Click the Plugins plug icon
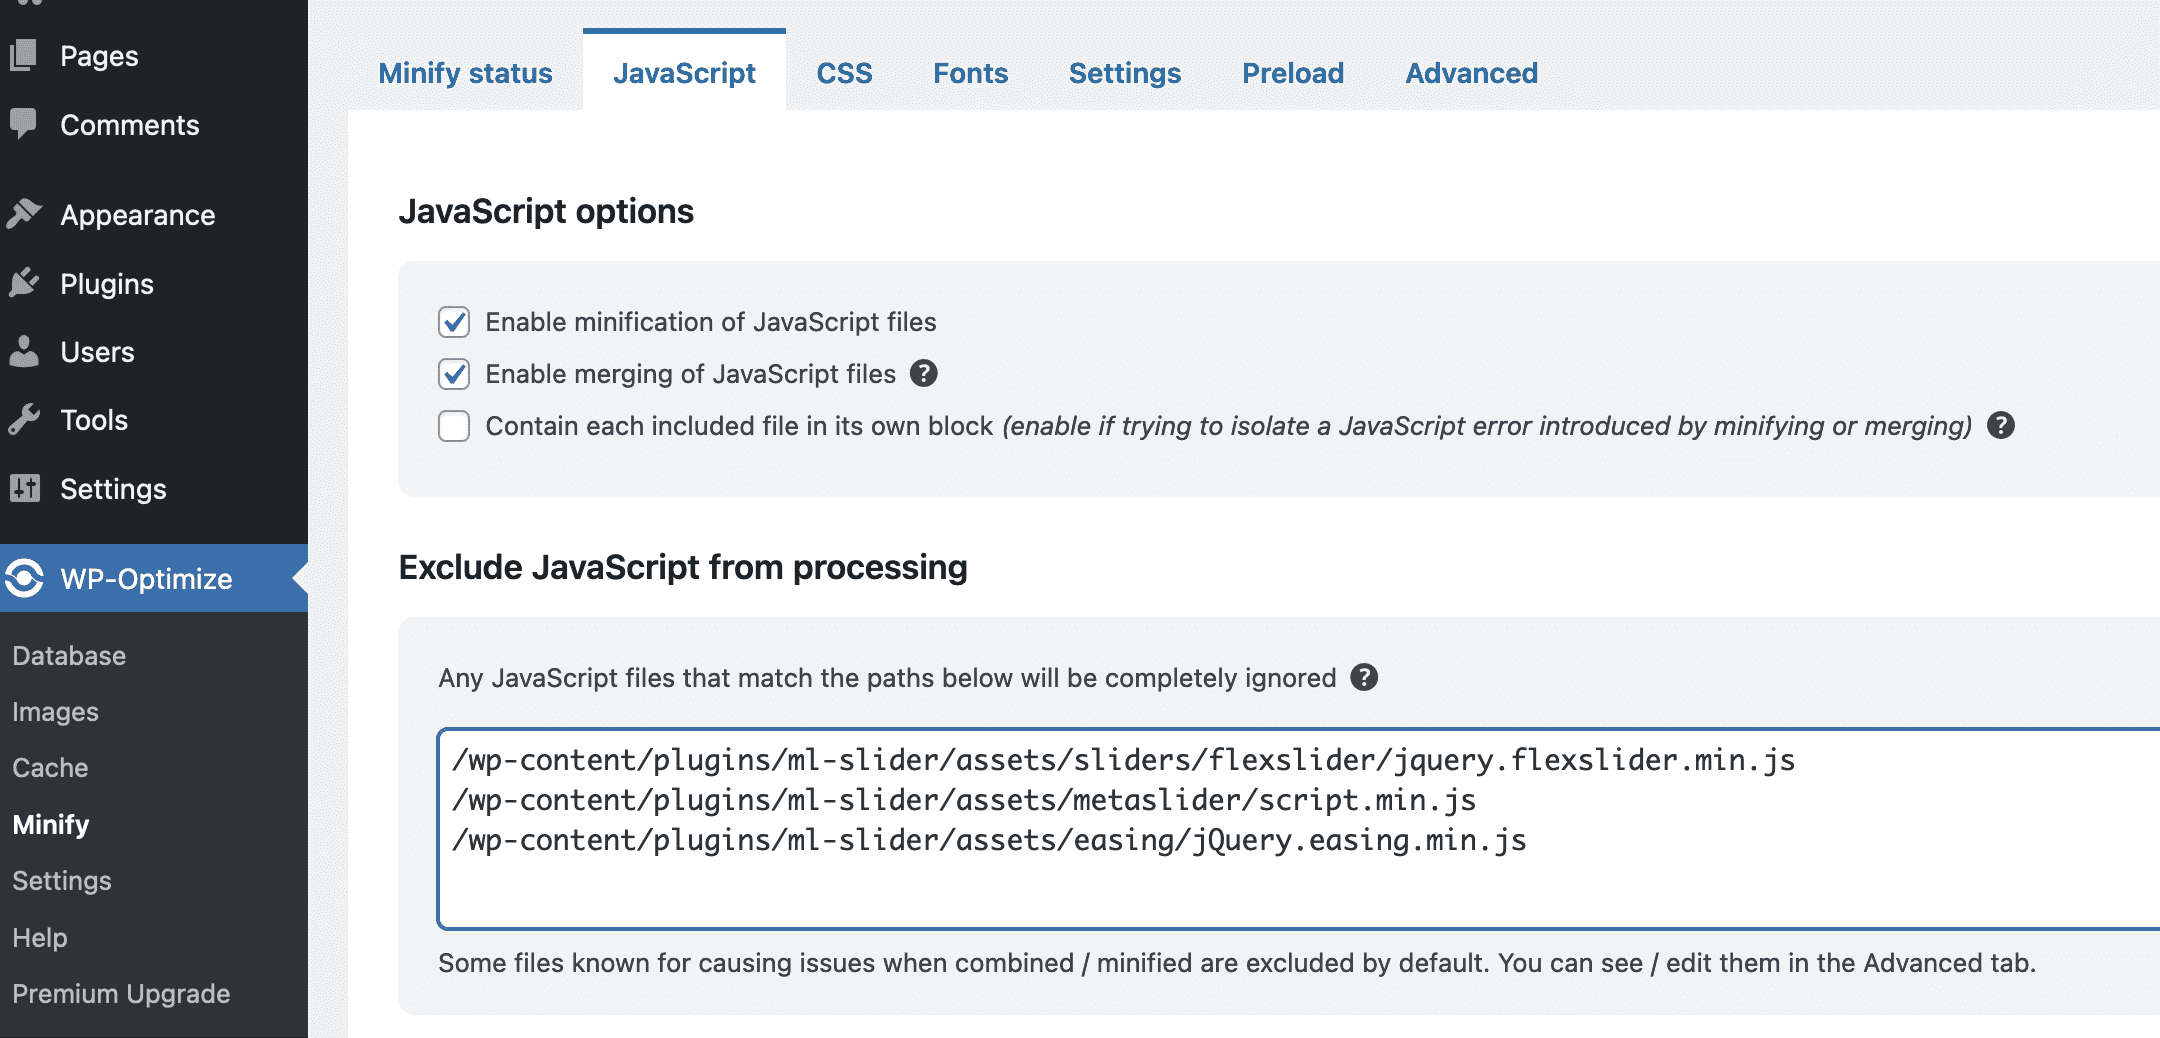This screenshot has height=1038, width=2160. (24, 283)
